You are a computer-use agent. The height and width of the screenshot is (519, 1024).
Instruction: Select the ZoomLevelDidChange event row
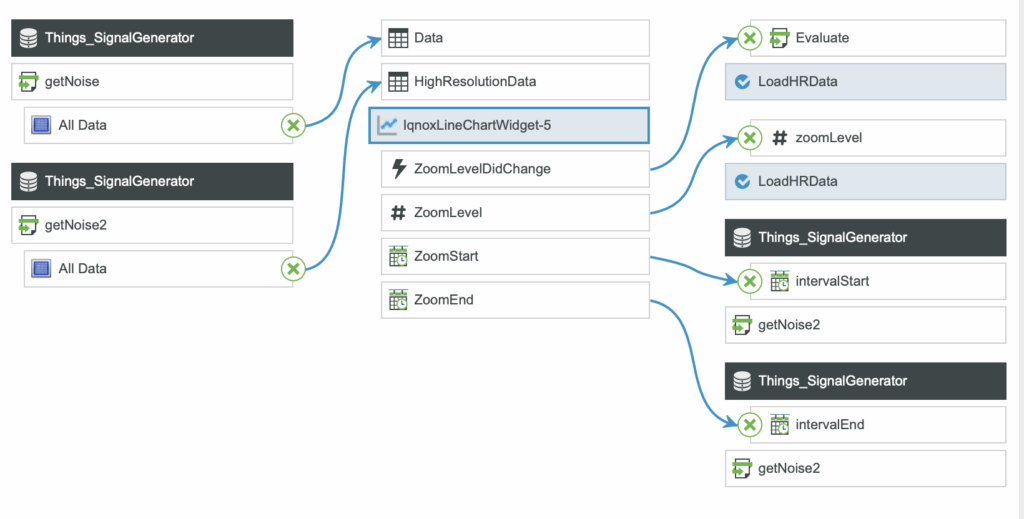[x=515, y=169]
